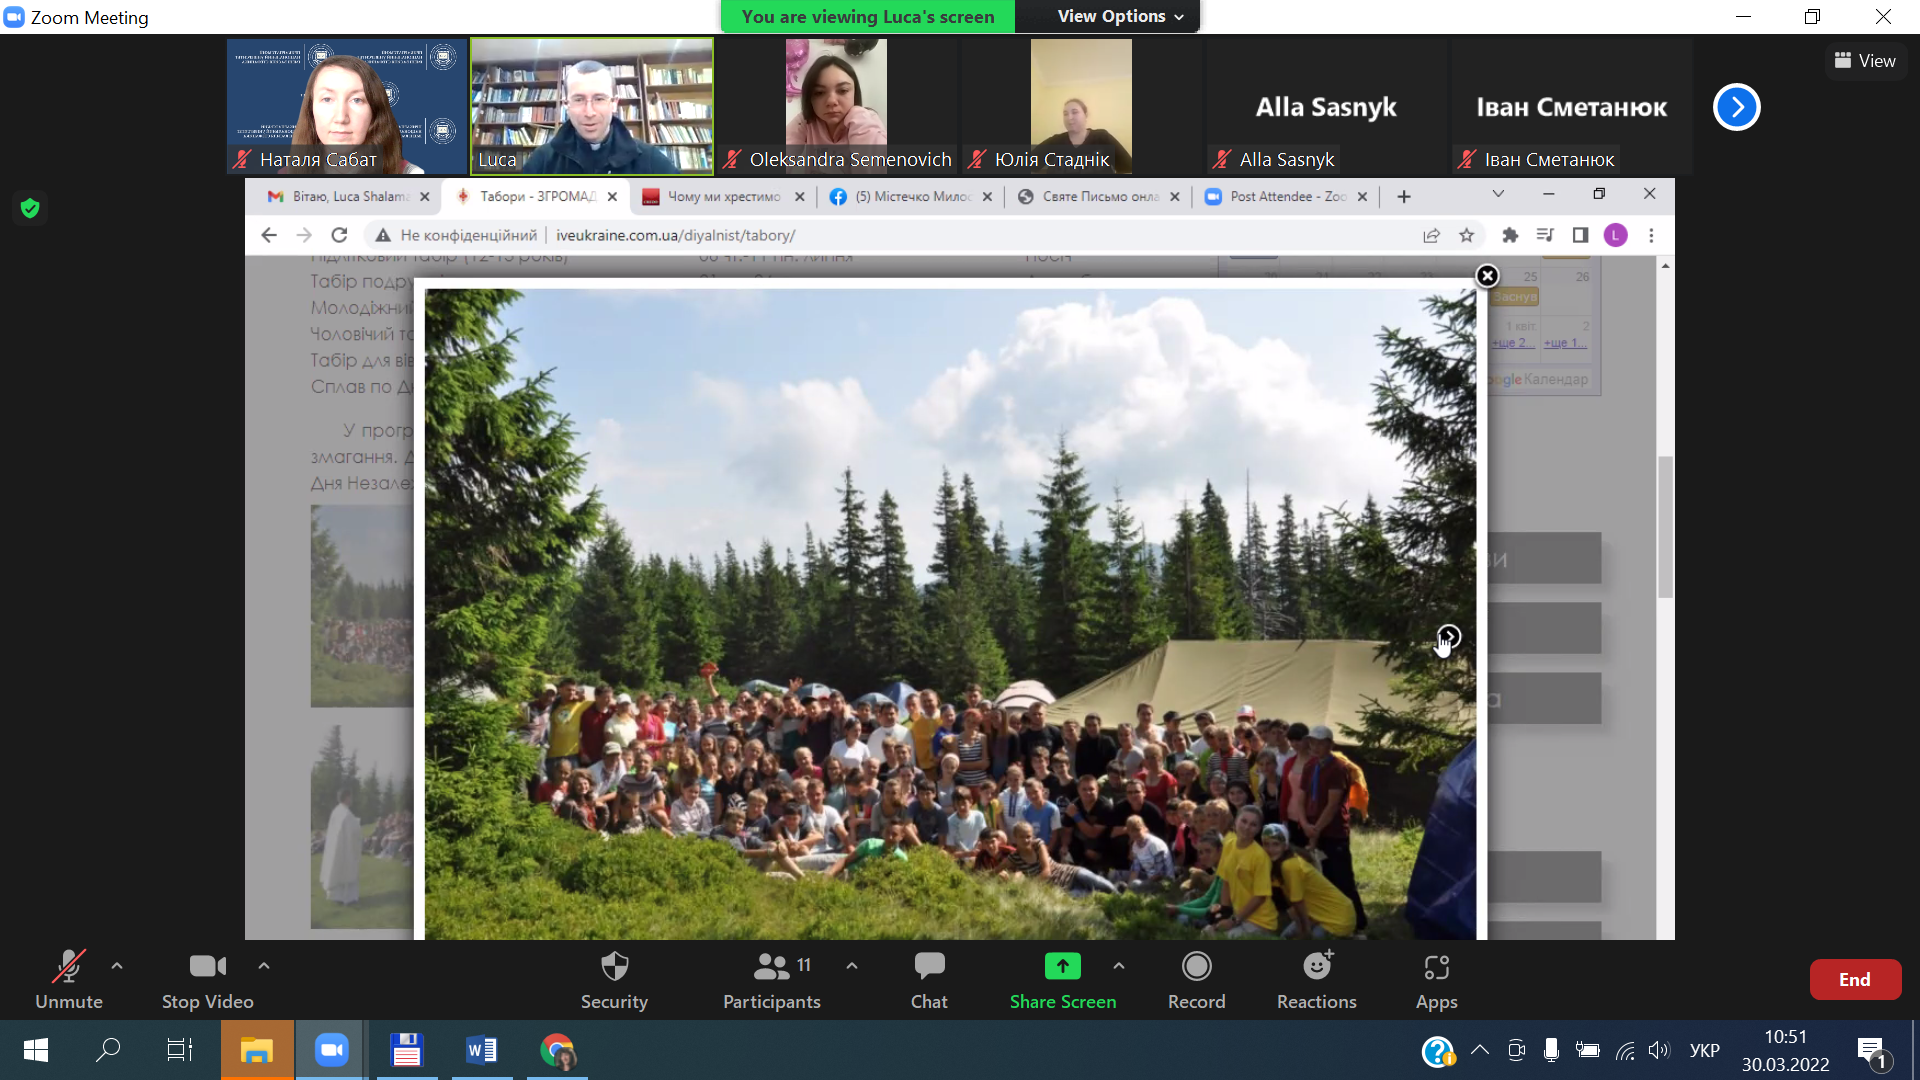The height and width of the screenshot is (1080, 1920).
Task: Unmute the microphone
Action: tap(68, 979)
